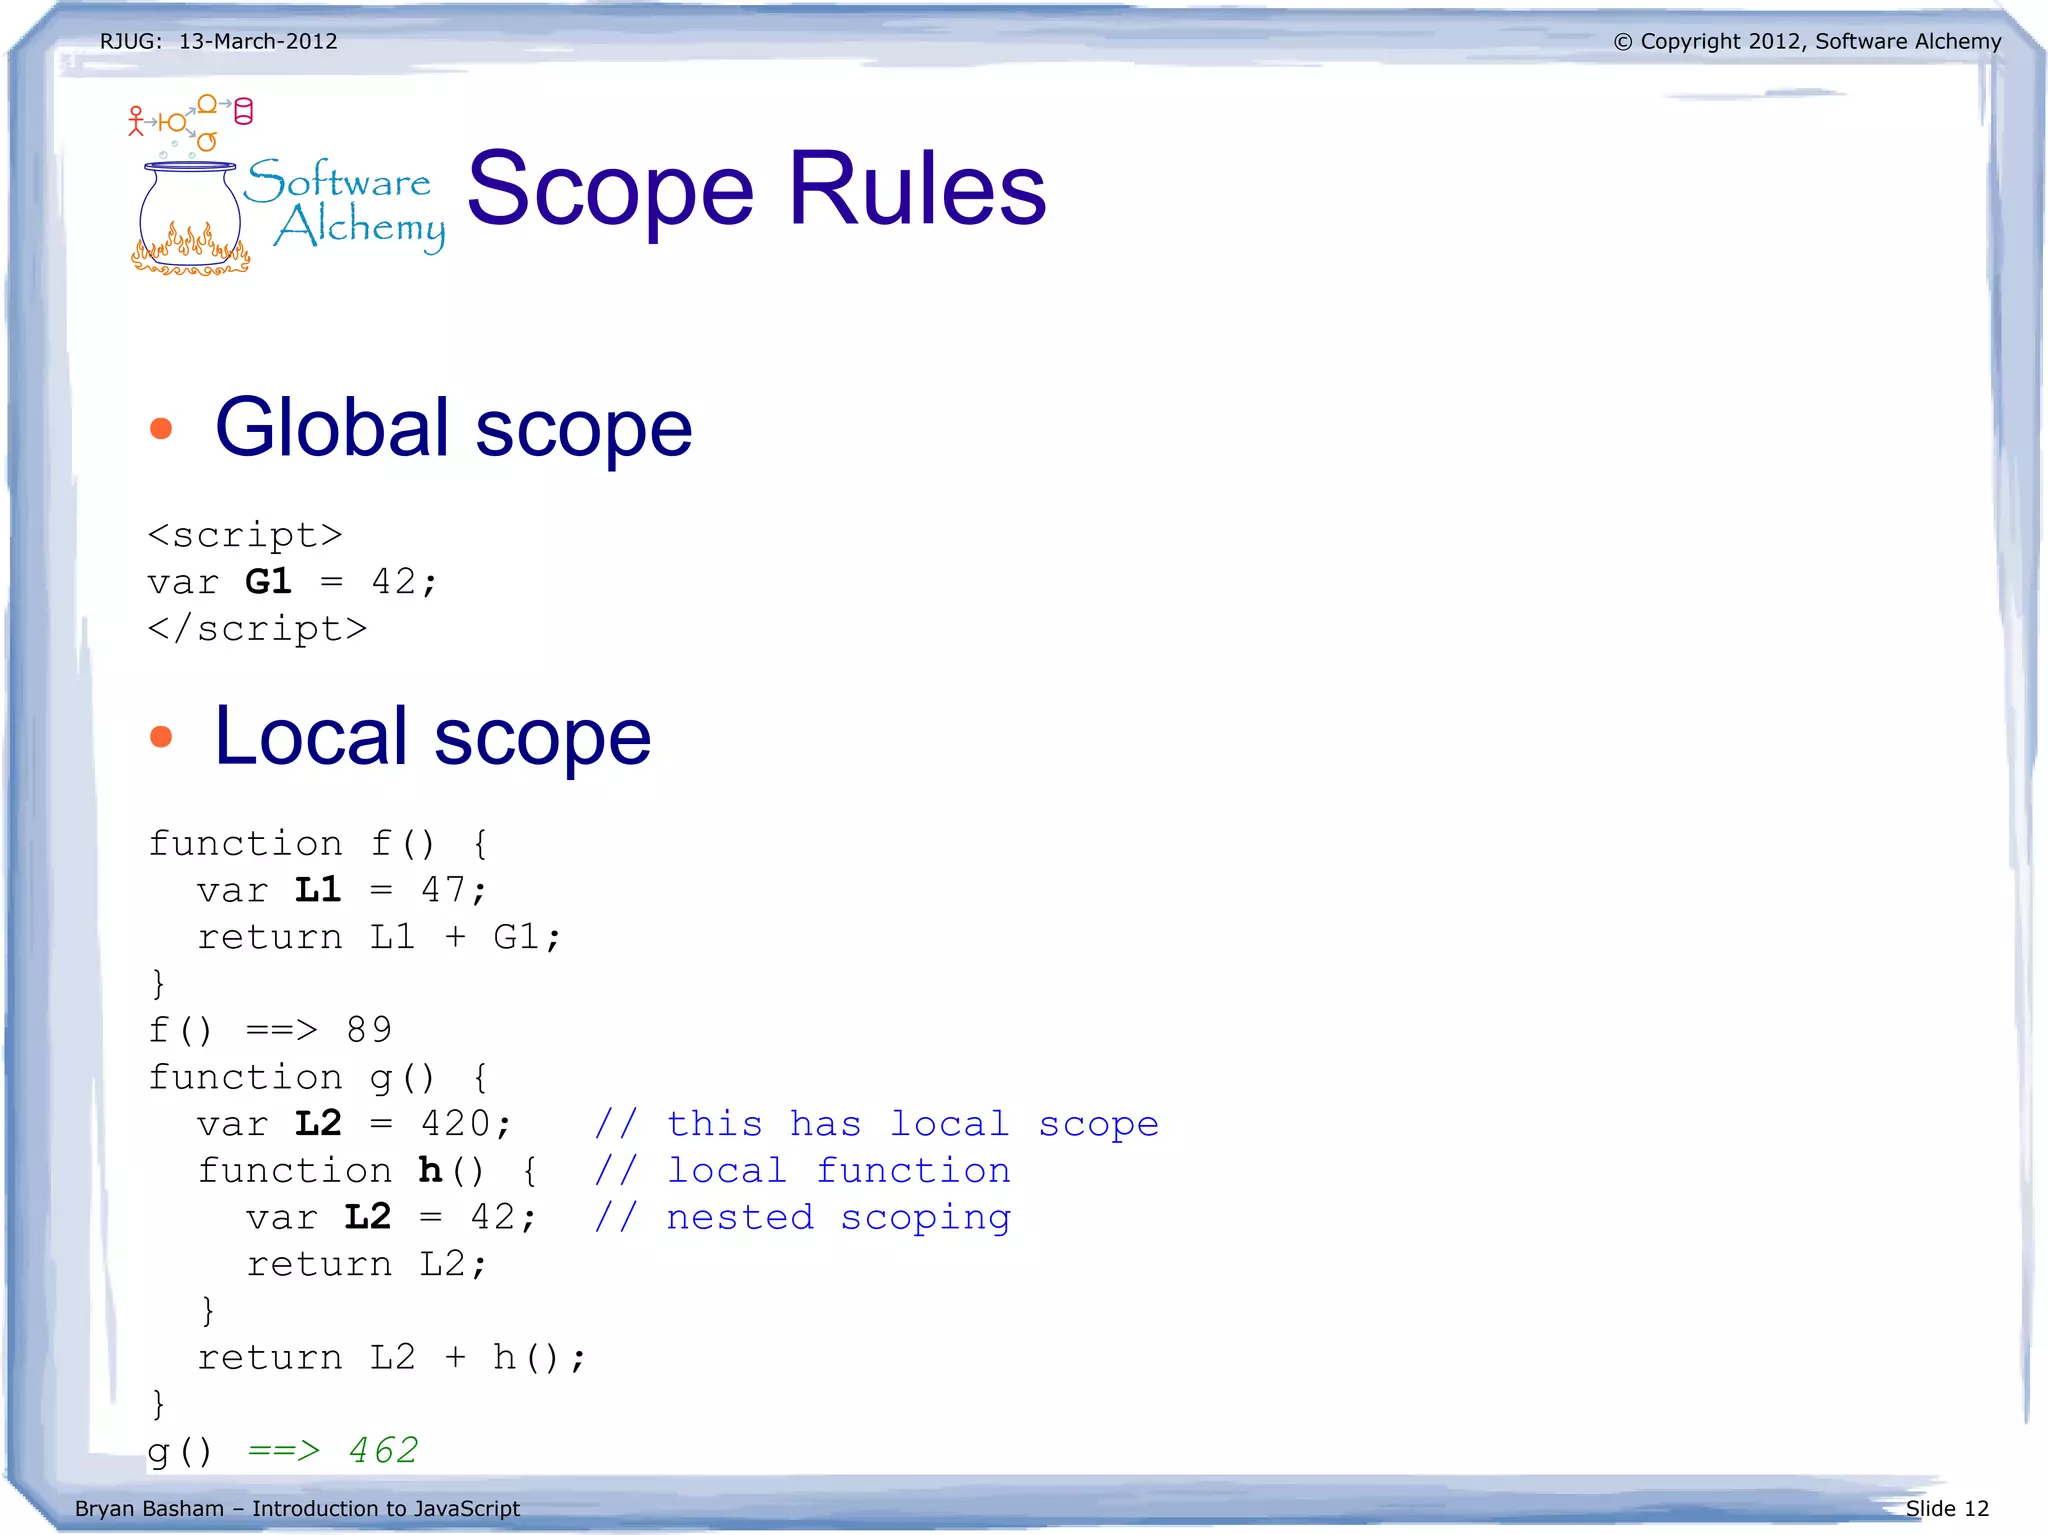The width and height of the screenshot is (2048, 1535).
Task: Click the green '==> 462' result
Action: (333, 1450)
